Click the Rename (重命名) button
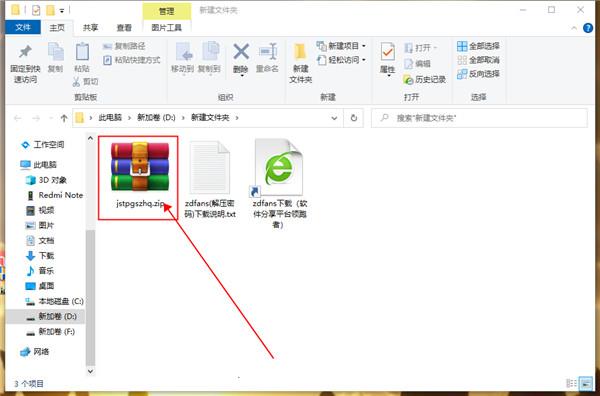Viewport: 600px width, 396px height. pos(267,57)
